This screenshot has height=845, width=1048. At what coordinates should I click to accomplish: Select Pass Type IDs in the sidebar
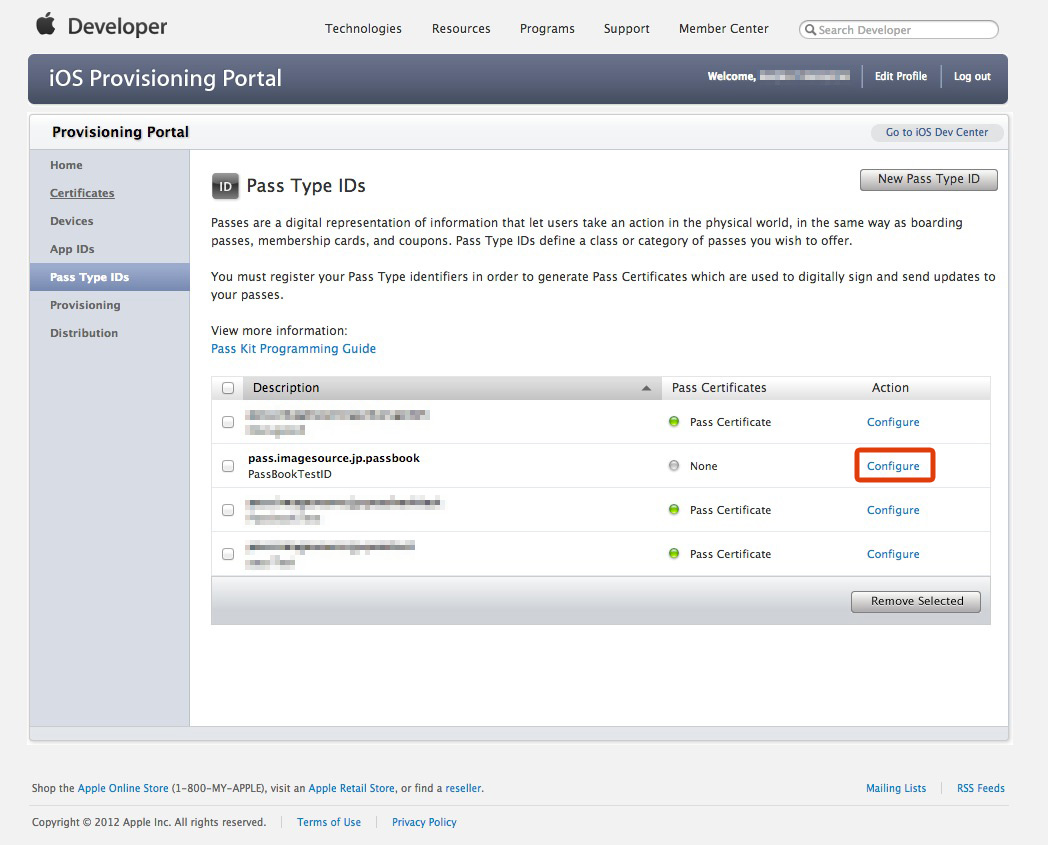click(110, 277)
